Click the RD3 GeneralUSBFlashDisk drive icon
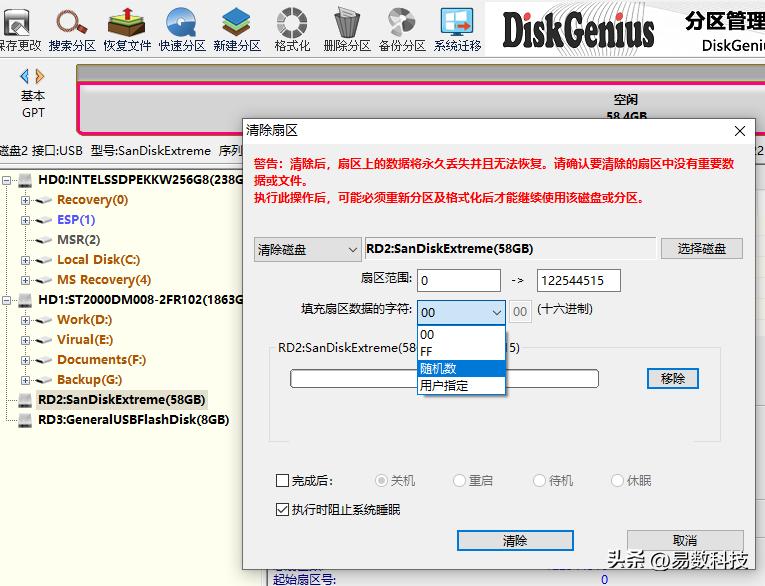Viewport: 765px width, 586px height. [25, 420]
